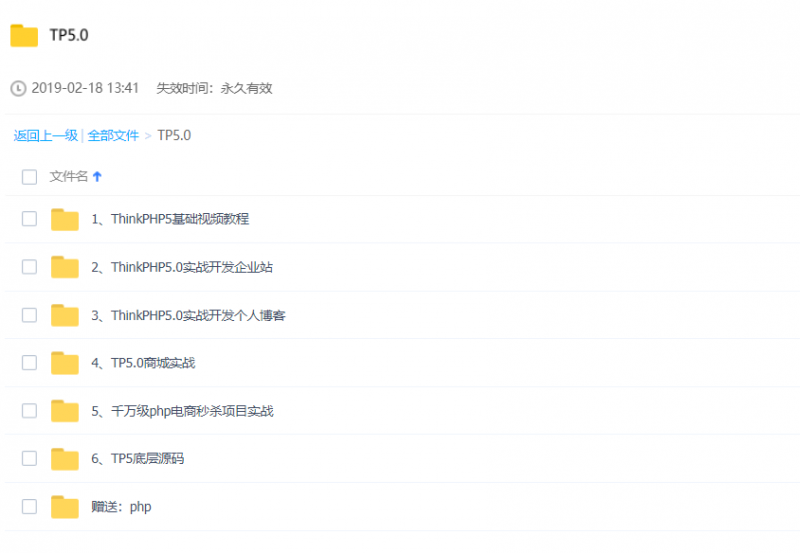Check the box for 1、ThinkPHP5基础视频教程
This screenshot has width=800, height=553.
(x=30, y=219)
